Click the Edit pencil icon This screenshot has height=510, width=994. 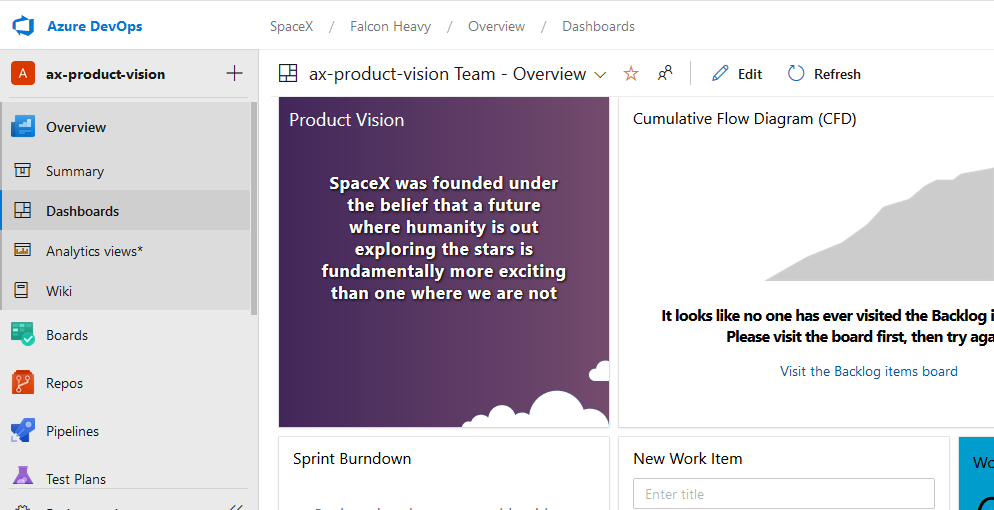click(720, 73)
